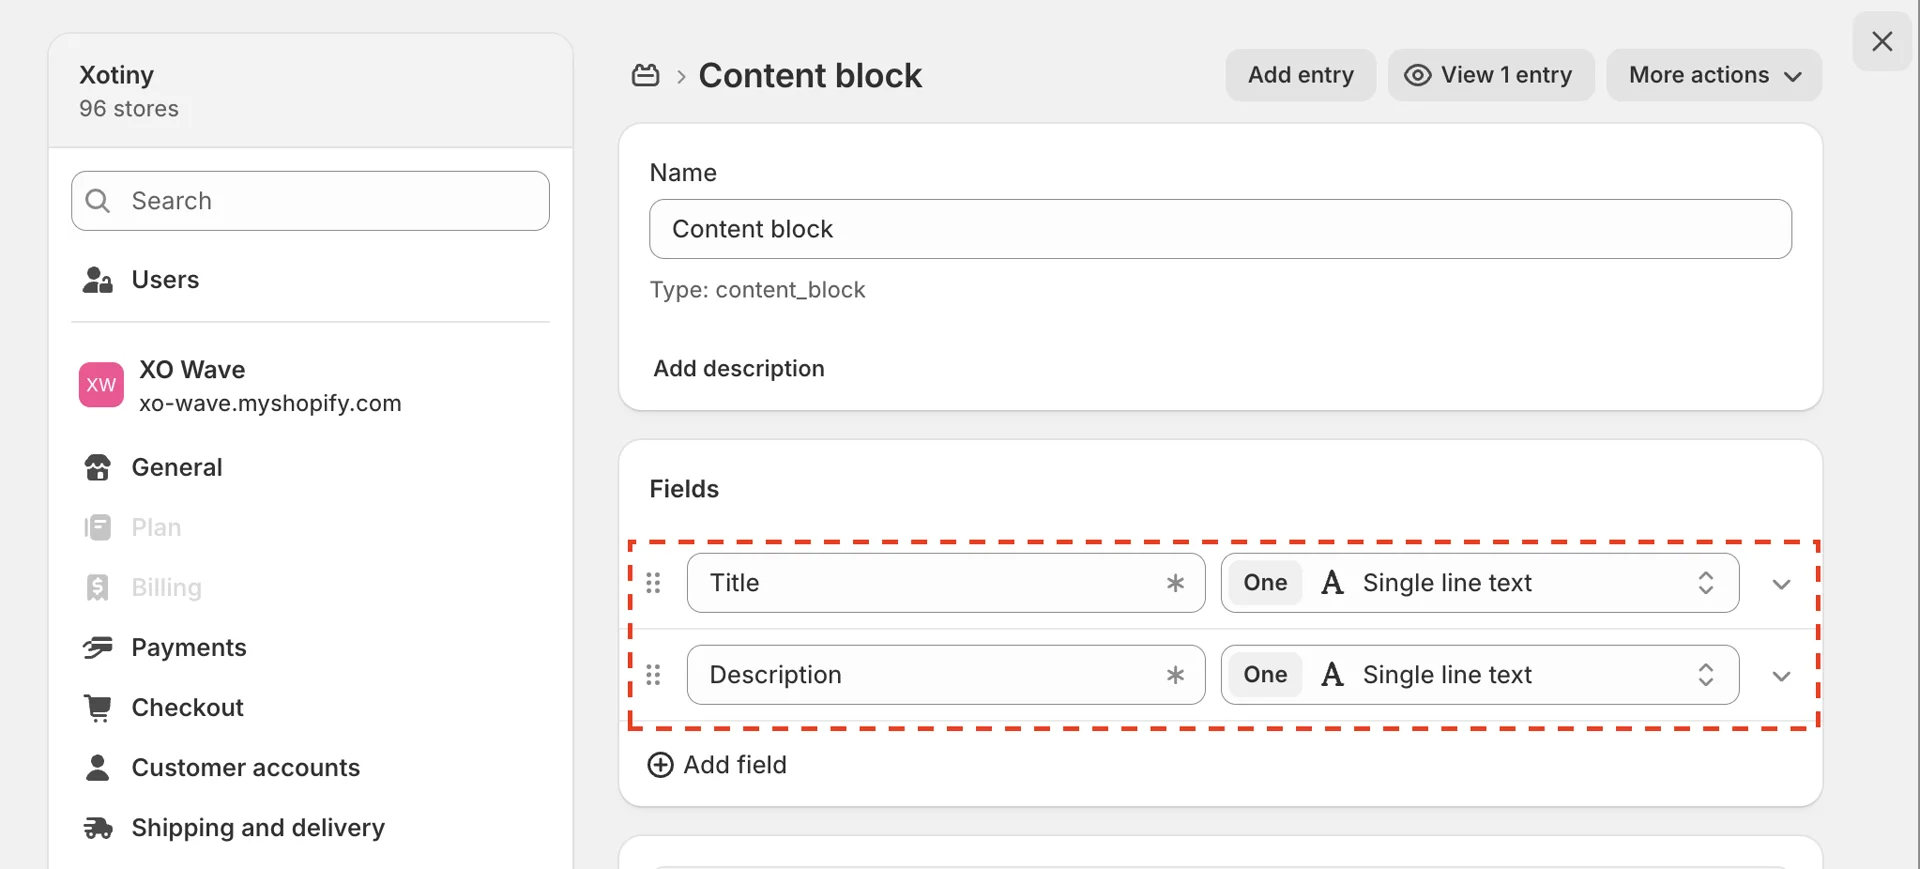The height and width of the screenshot is (869, 1920).
Task: Click the Checkout cart icon
Action: coord(98,707)
